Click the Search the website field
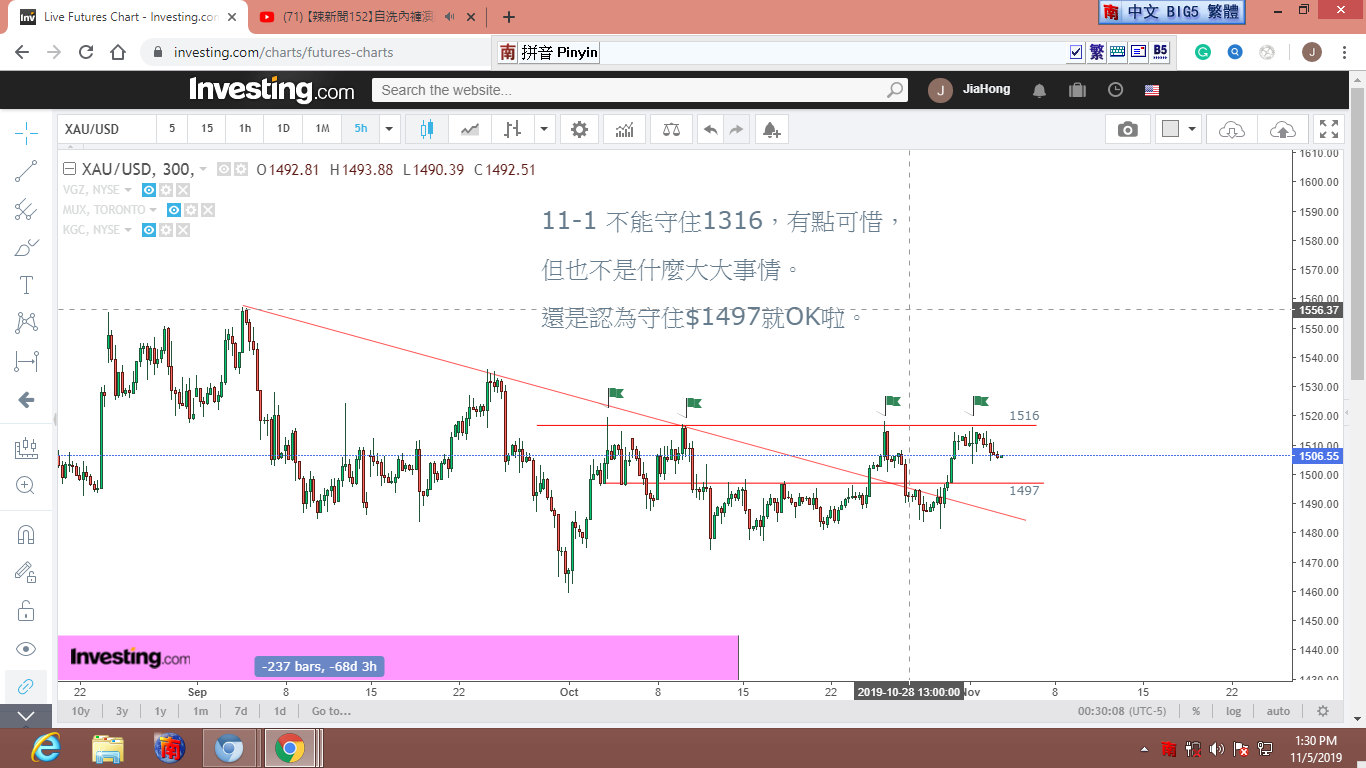This screenshot has height=768, width=1366. pos(640,90)
